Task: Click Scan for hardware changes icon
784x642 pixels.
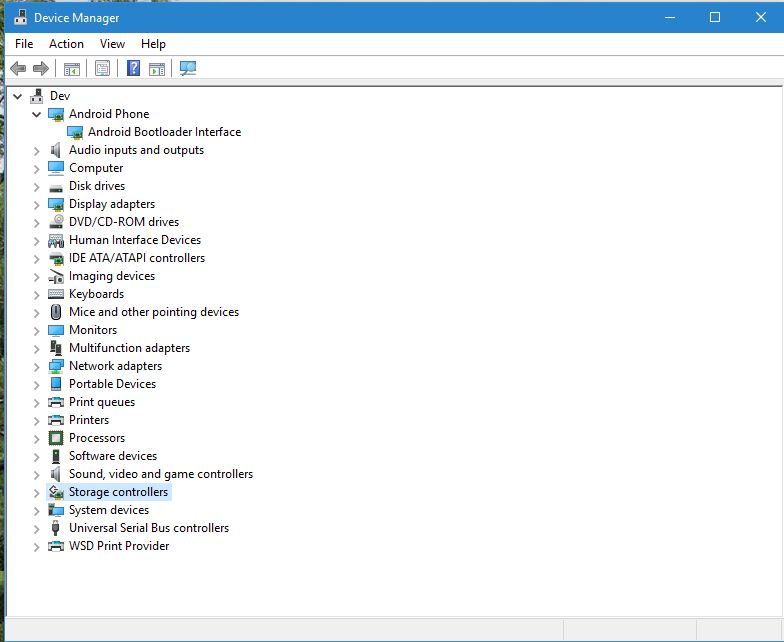Action: [188, 69]
